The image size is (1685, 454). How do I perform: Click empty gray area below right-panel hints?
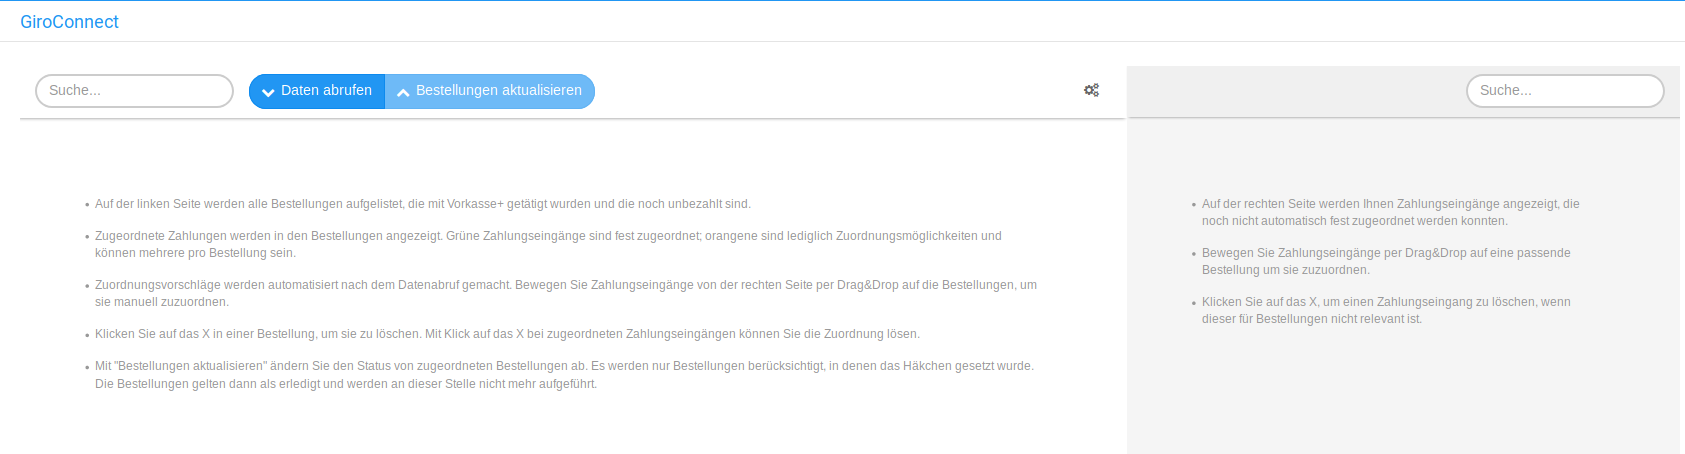click(x=1400, y=400)
